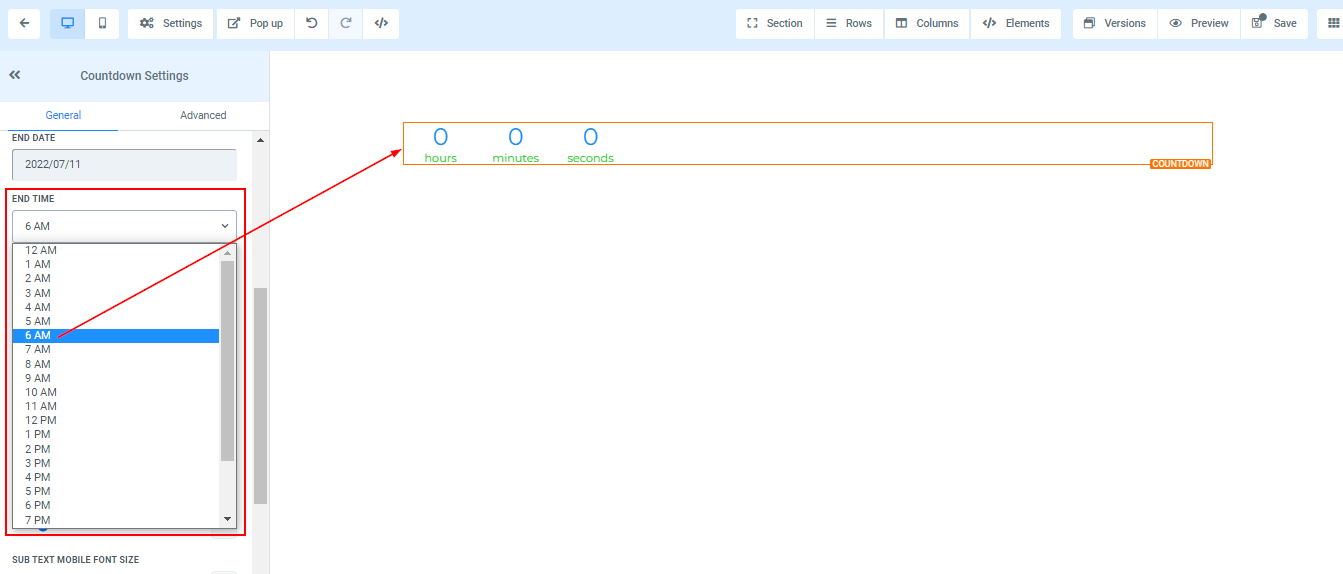Select the General tab

tap(63, 115)
